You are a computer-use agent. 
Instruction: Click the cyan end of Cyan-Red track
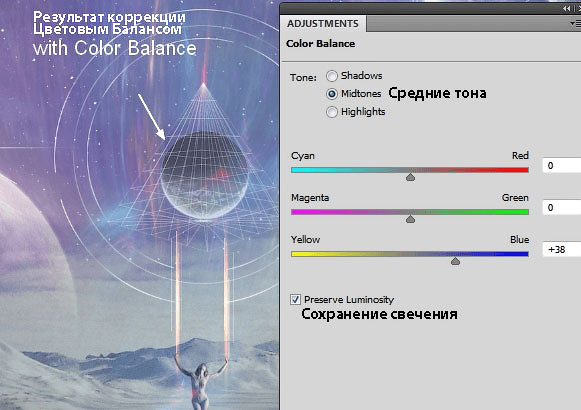(298, 170)
